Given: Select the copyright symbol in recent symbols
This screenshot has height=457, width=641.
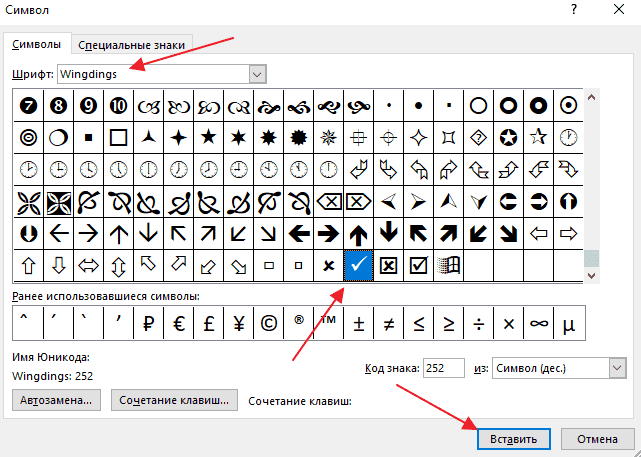Looking at the screenshot, I should pyautogui.click(x=268, y=324).
